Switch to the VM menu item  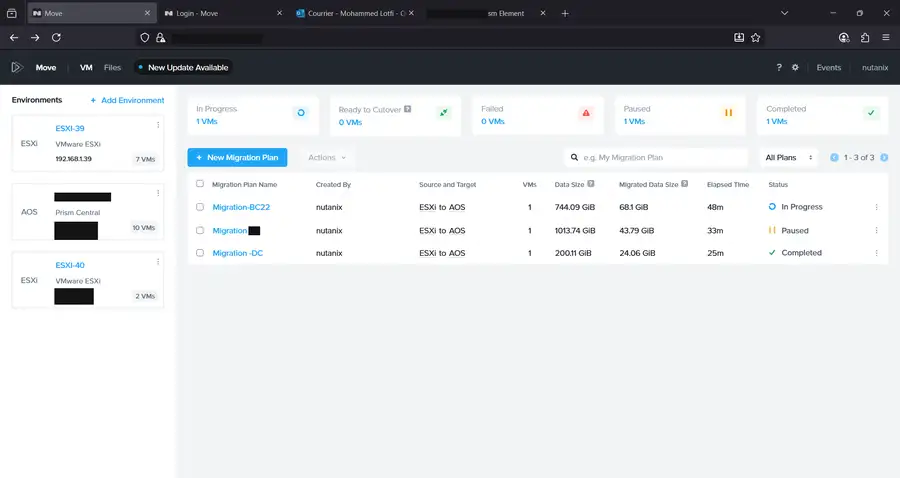pyautogui.click(x=86, y=67)
